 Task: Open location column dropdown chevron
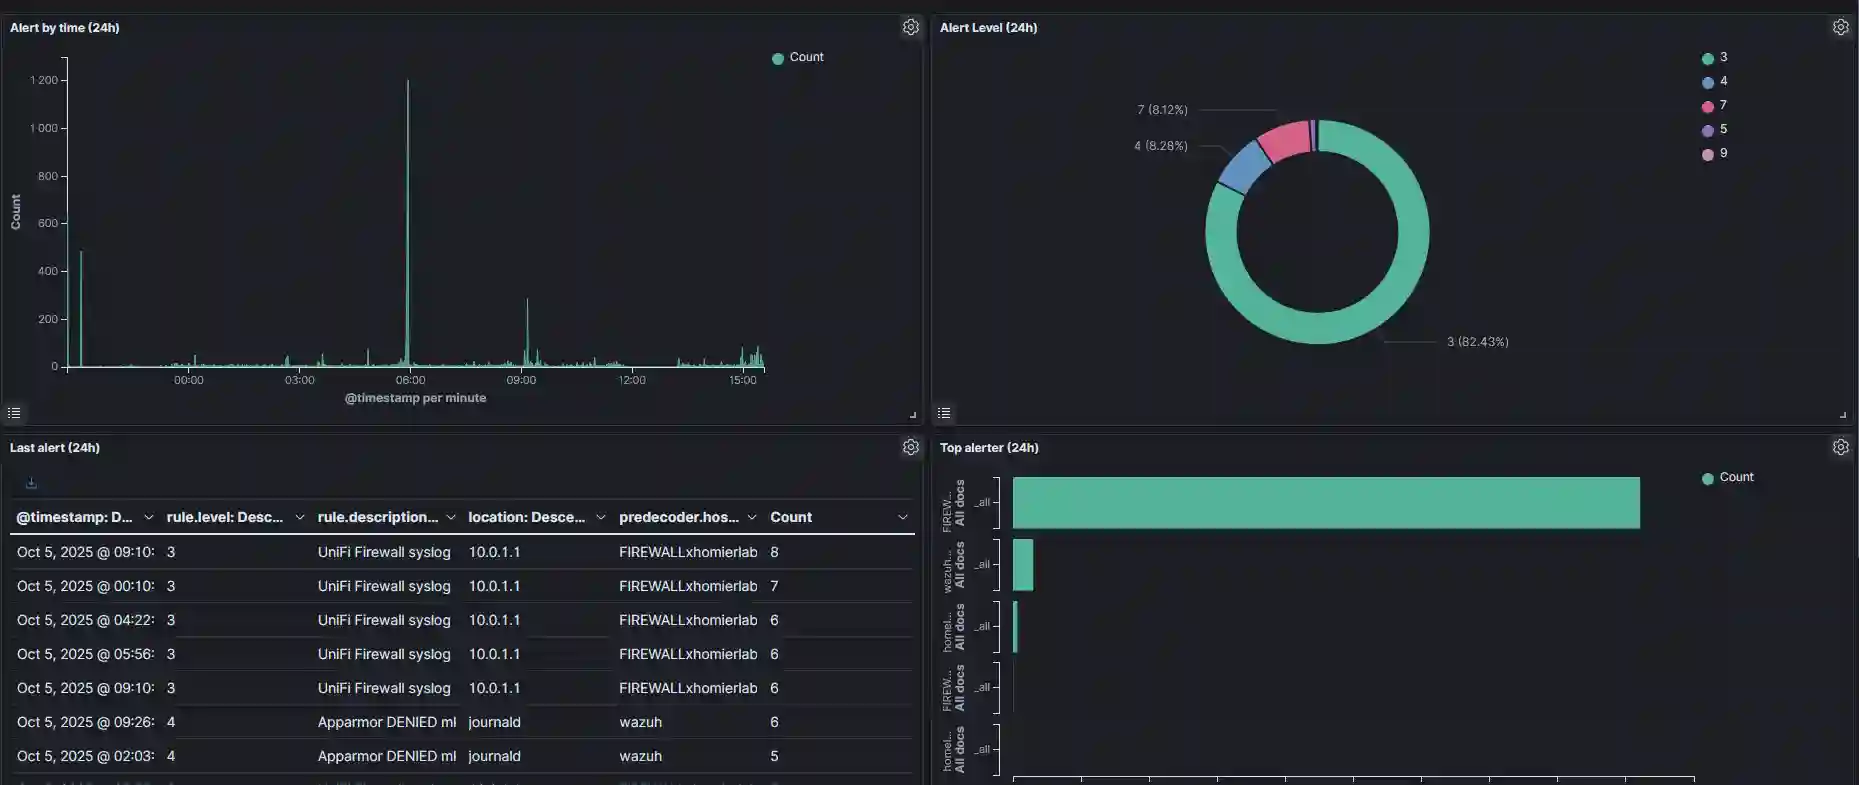(600, 517)
